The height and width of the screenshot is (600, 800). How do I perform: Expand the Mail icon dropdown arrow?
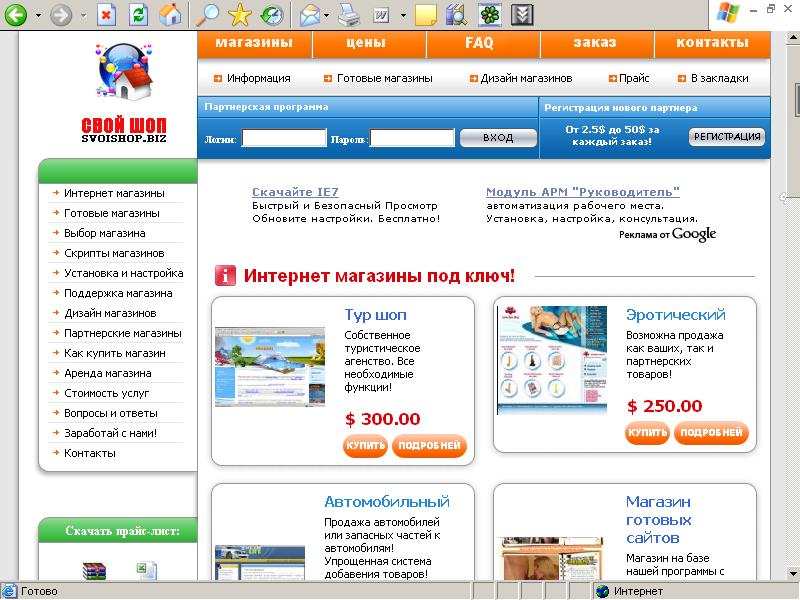coord(328,16)
